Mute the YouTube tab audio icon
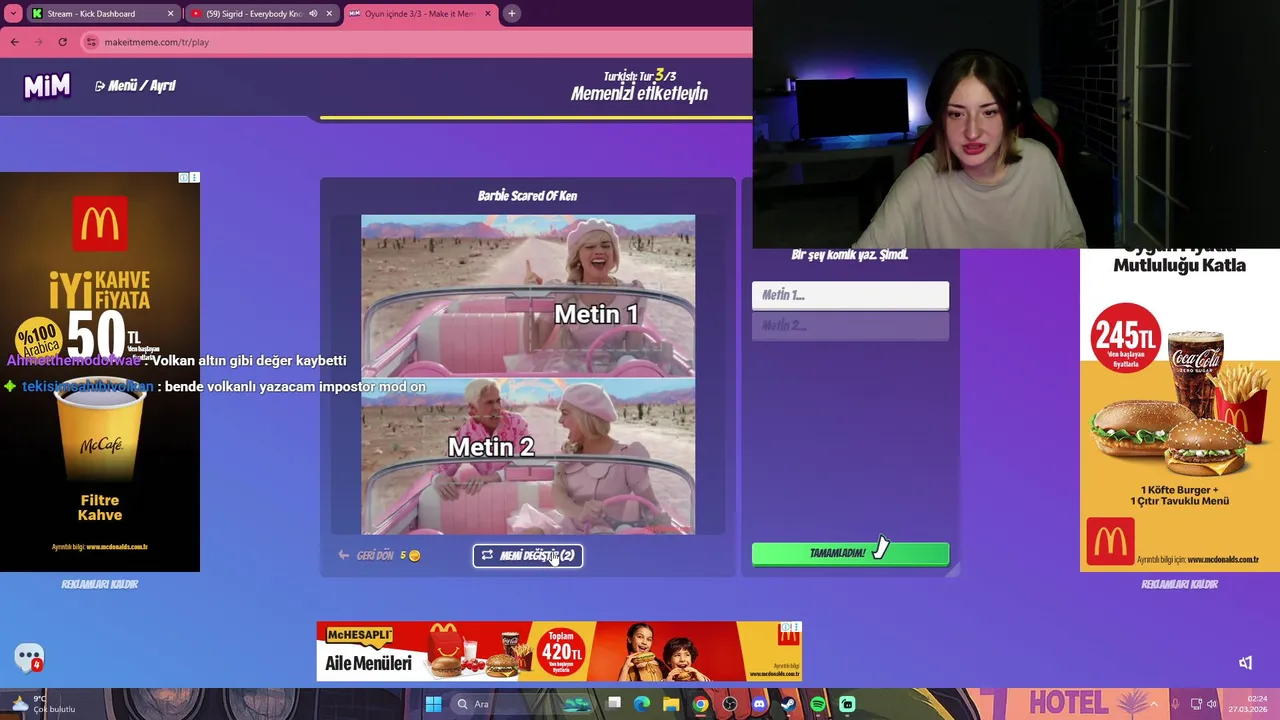 click(x=313, y=14)
